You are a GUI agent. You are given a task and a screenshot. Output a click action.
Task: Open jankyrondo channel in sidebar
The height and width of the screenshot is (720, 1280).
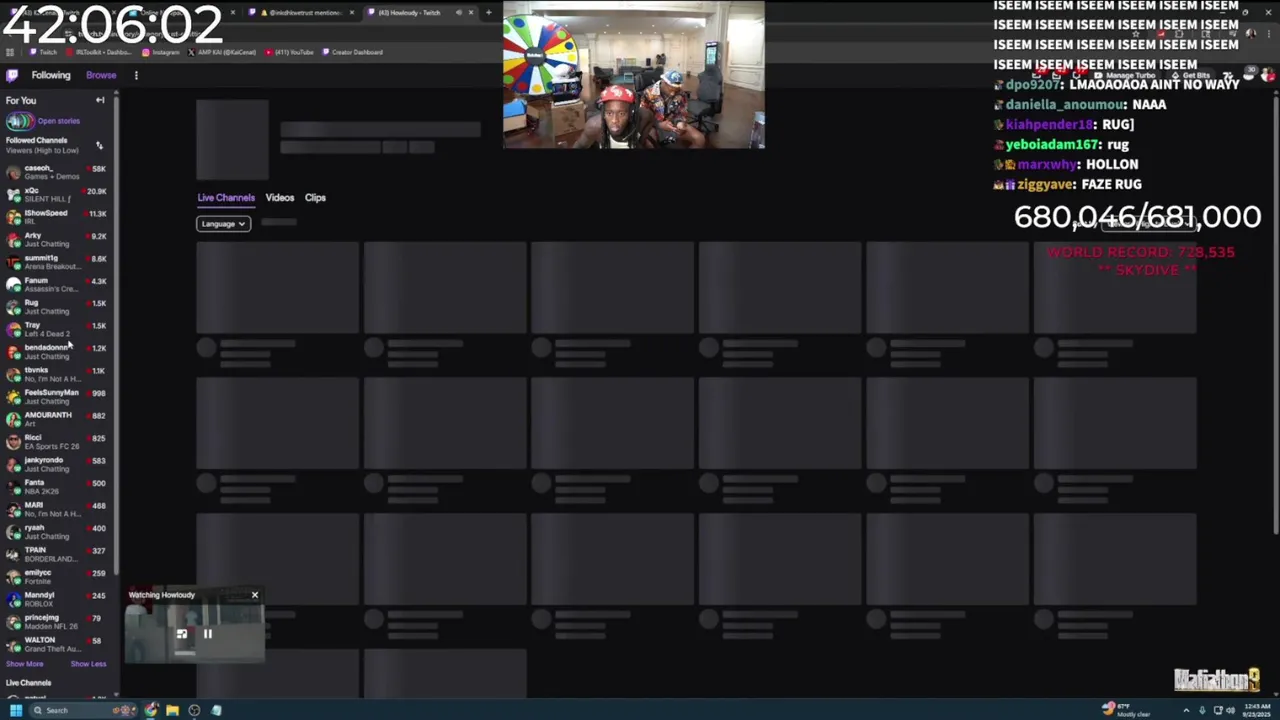click(56, 464)
